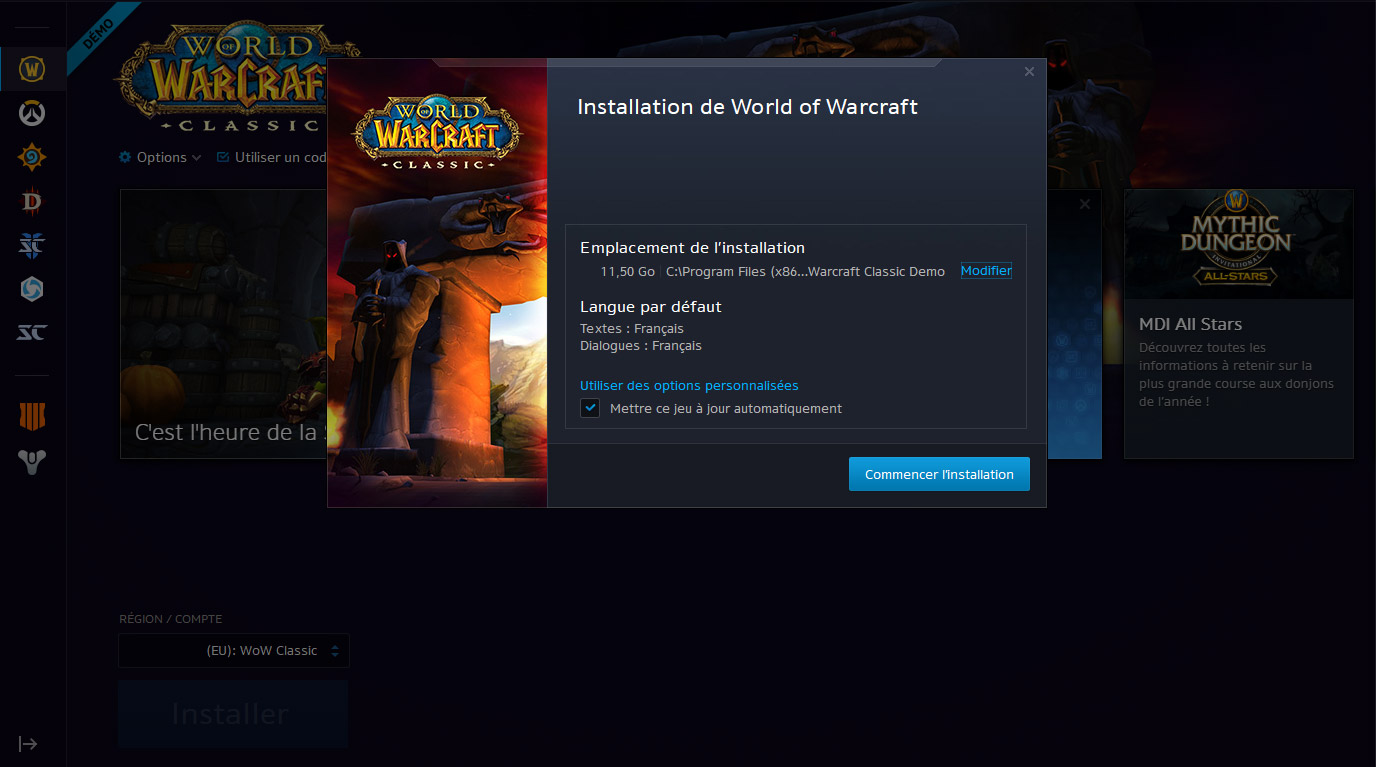The image size is (1376, 767).
Task: Click the MDI All Stars description text
Action: 1238,374
